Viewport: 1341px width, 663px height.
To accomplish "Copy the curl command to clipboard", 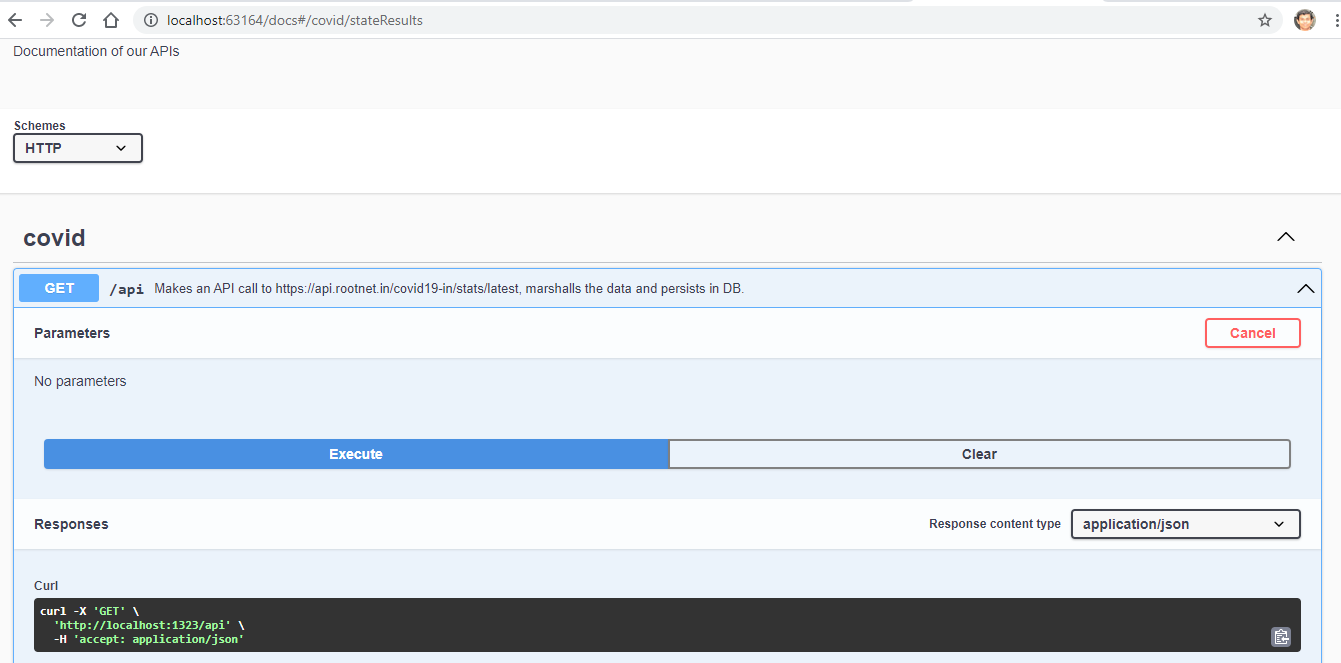I will pos(1281,636).
